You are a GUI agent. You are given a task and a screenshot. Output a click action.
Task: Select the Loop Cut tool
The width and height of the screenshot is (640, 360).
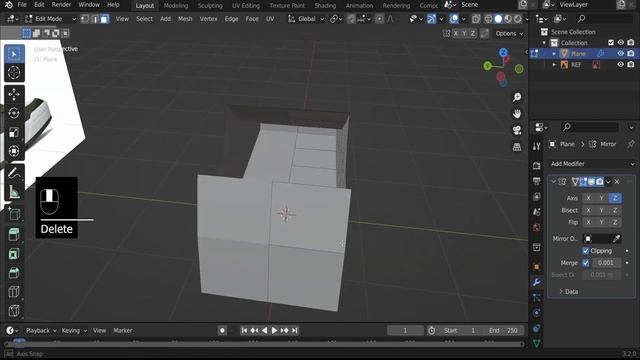pos(14,292)
